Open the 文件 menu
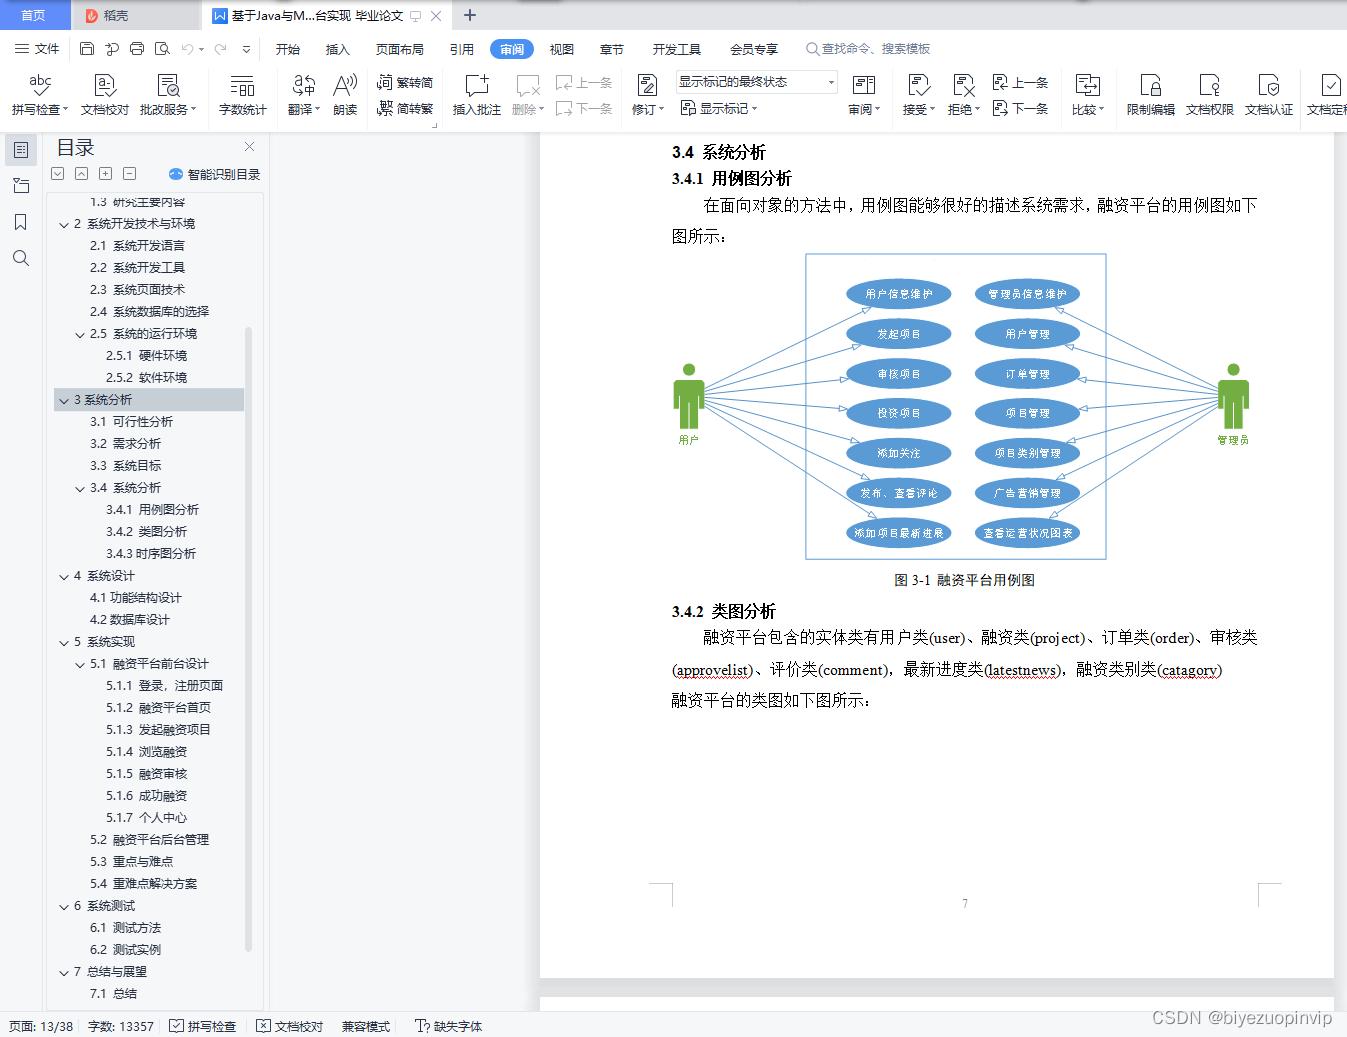 pyautogui.click(x=37, y=48)
